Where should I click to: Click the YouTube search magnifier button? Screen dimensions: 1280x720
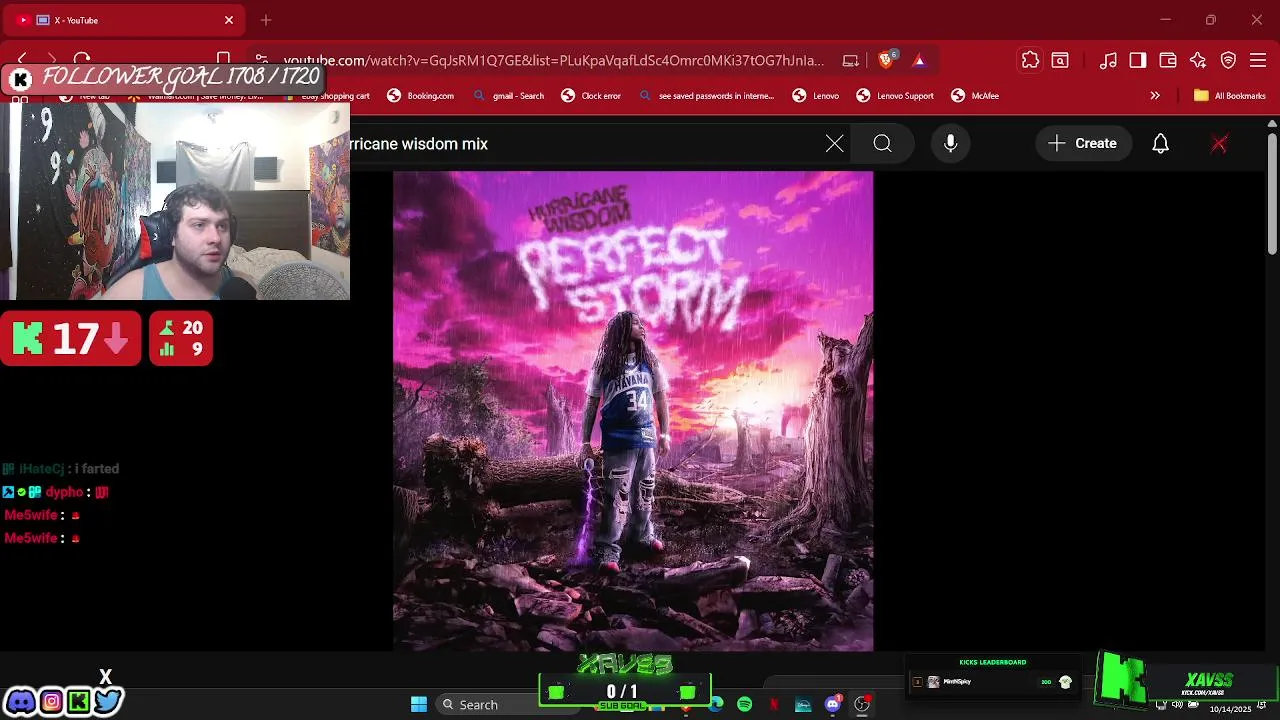click(882, 144)
